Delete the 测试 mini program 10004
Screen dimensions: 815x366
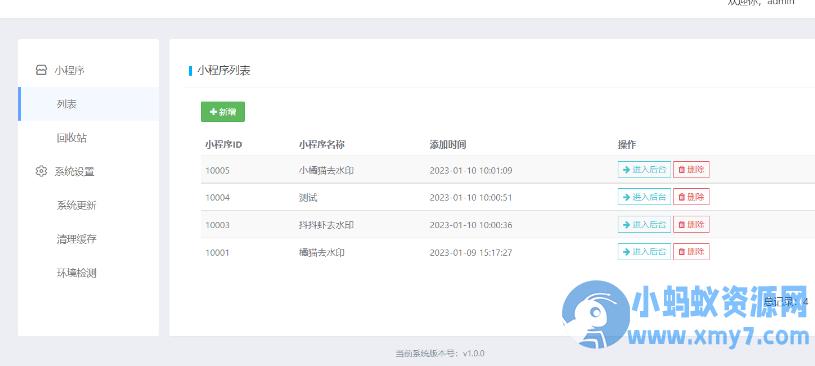coord(691,197)
